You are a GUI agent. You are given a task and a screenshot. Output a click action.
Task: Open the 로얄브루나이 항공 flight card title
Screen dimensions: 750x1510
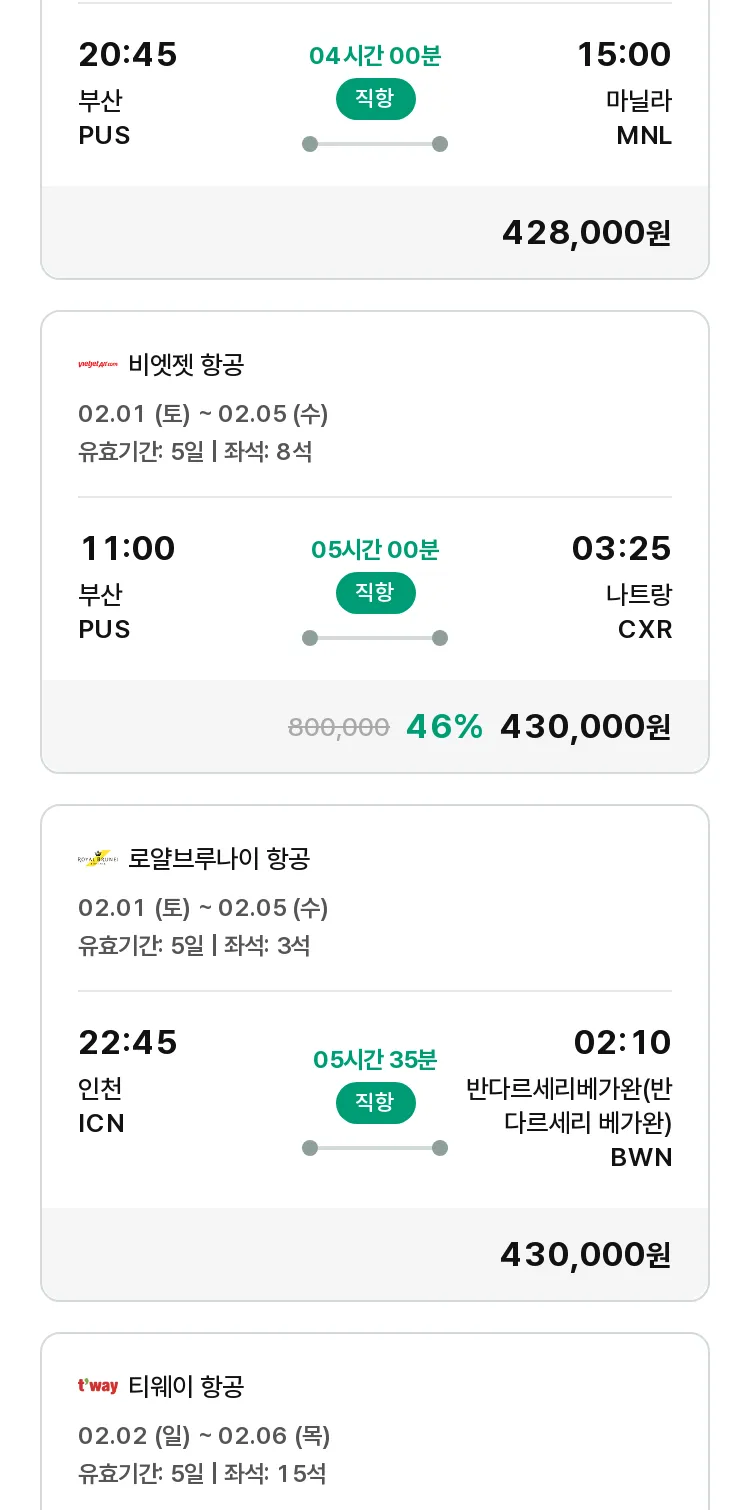click(219, 859)
